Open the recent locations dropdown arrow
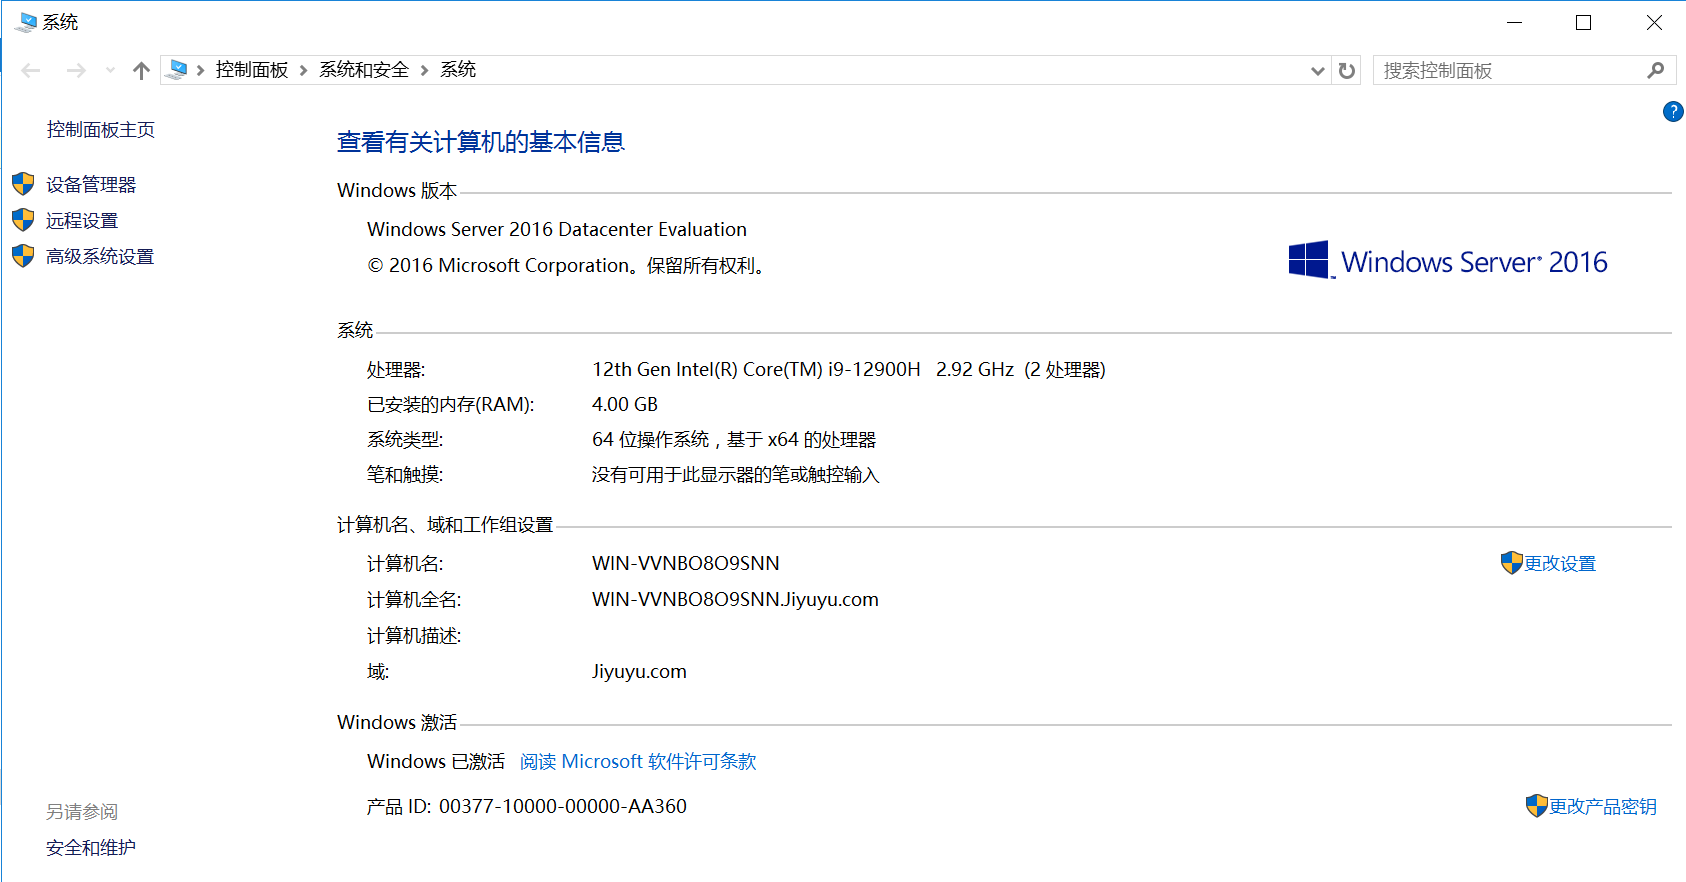The width and height of the screenshot is (1686, 882). pyautogui.click(x=110, y=70)
